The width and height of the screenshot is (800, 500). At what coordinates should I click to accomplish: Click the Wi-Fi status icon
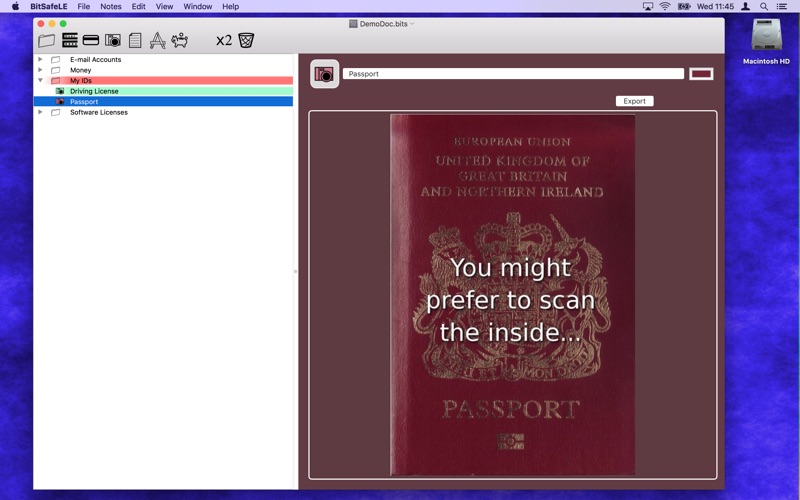tap(665, 7)
